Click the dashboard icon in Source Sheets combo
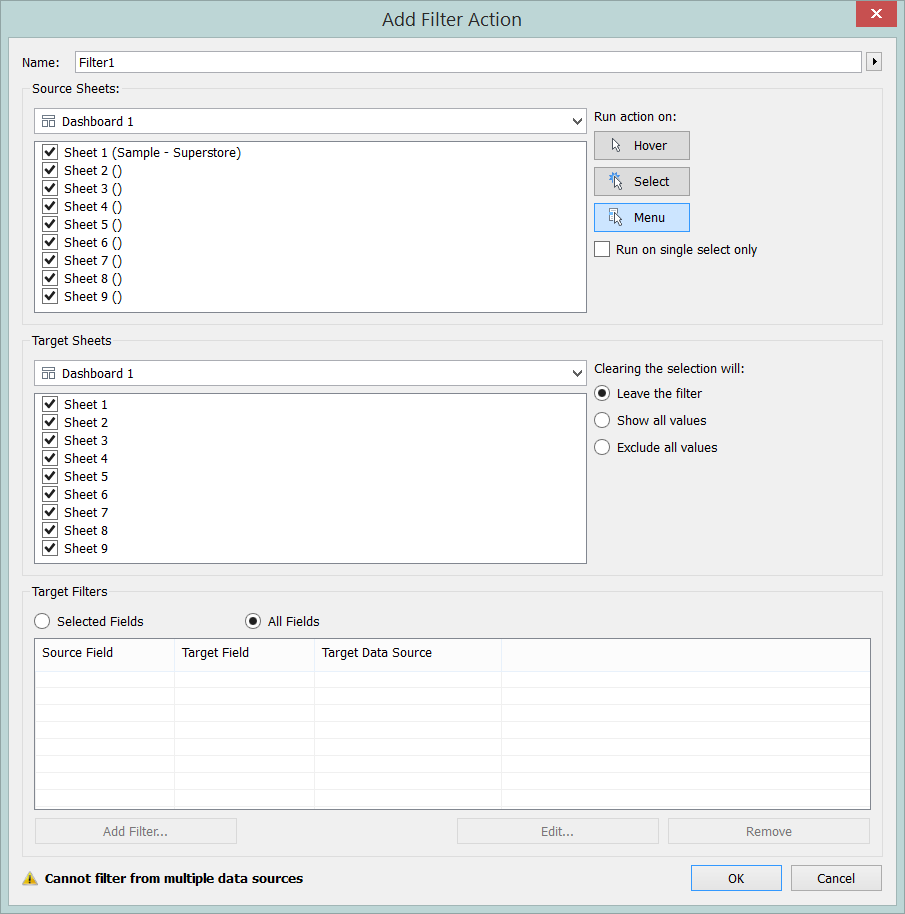Screen dimensions: 905x914 tap(48, 121)
